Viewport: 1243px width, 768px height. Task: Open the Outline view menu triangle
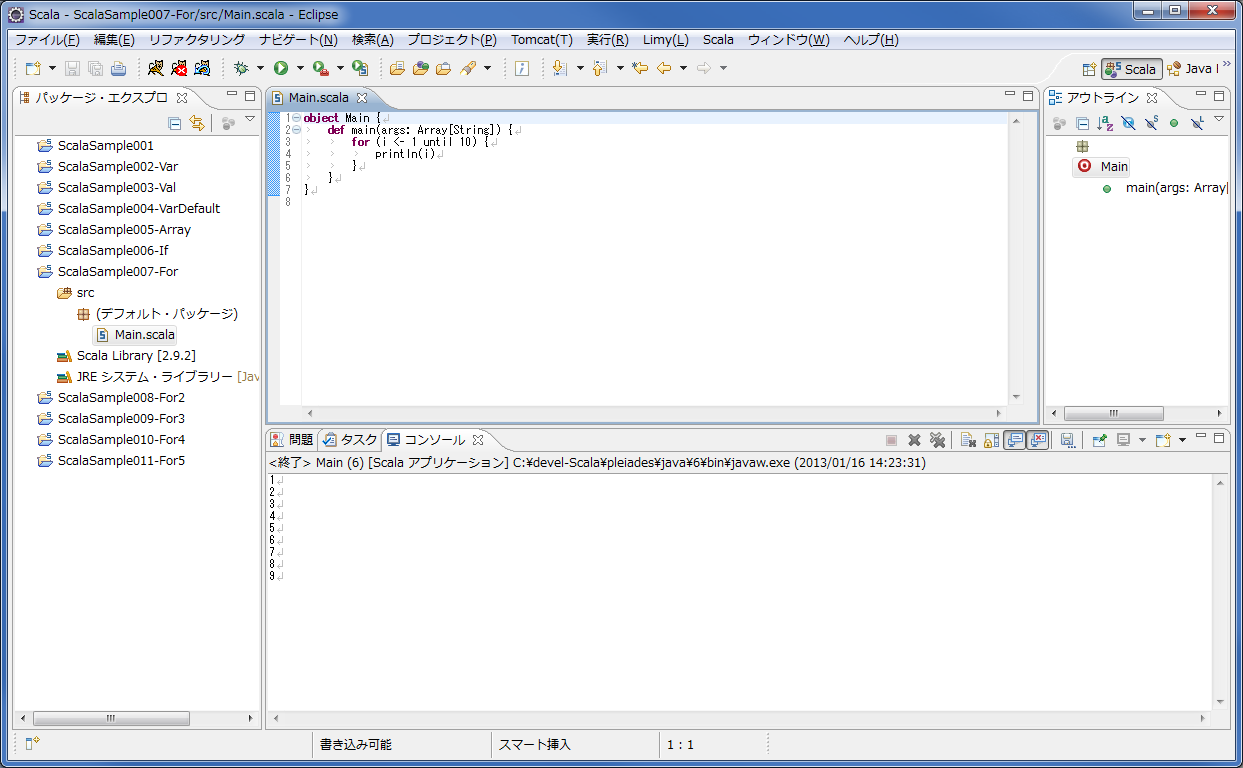(x=1219, y=120)
